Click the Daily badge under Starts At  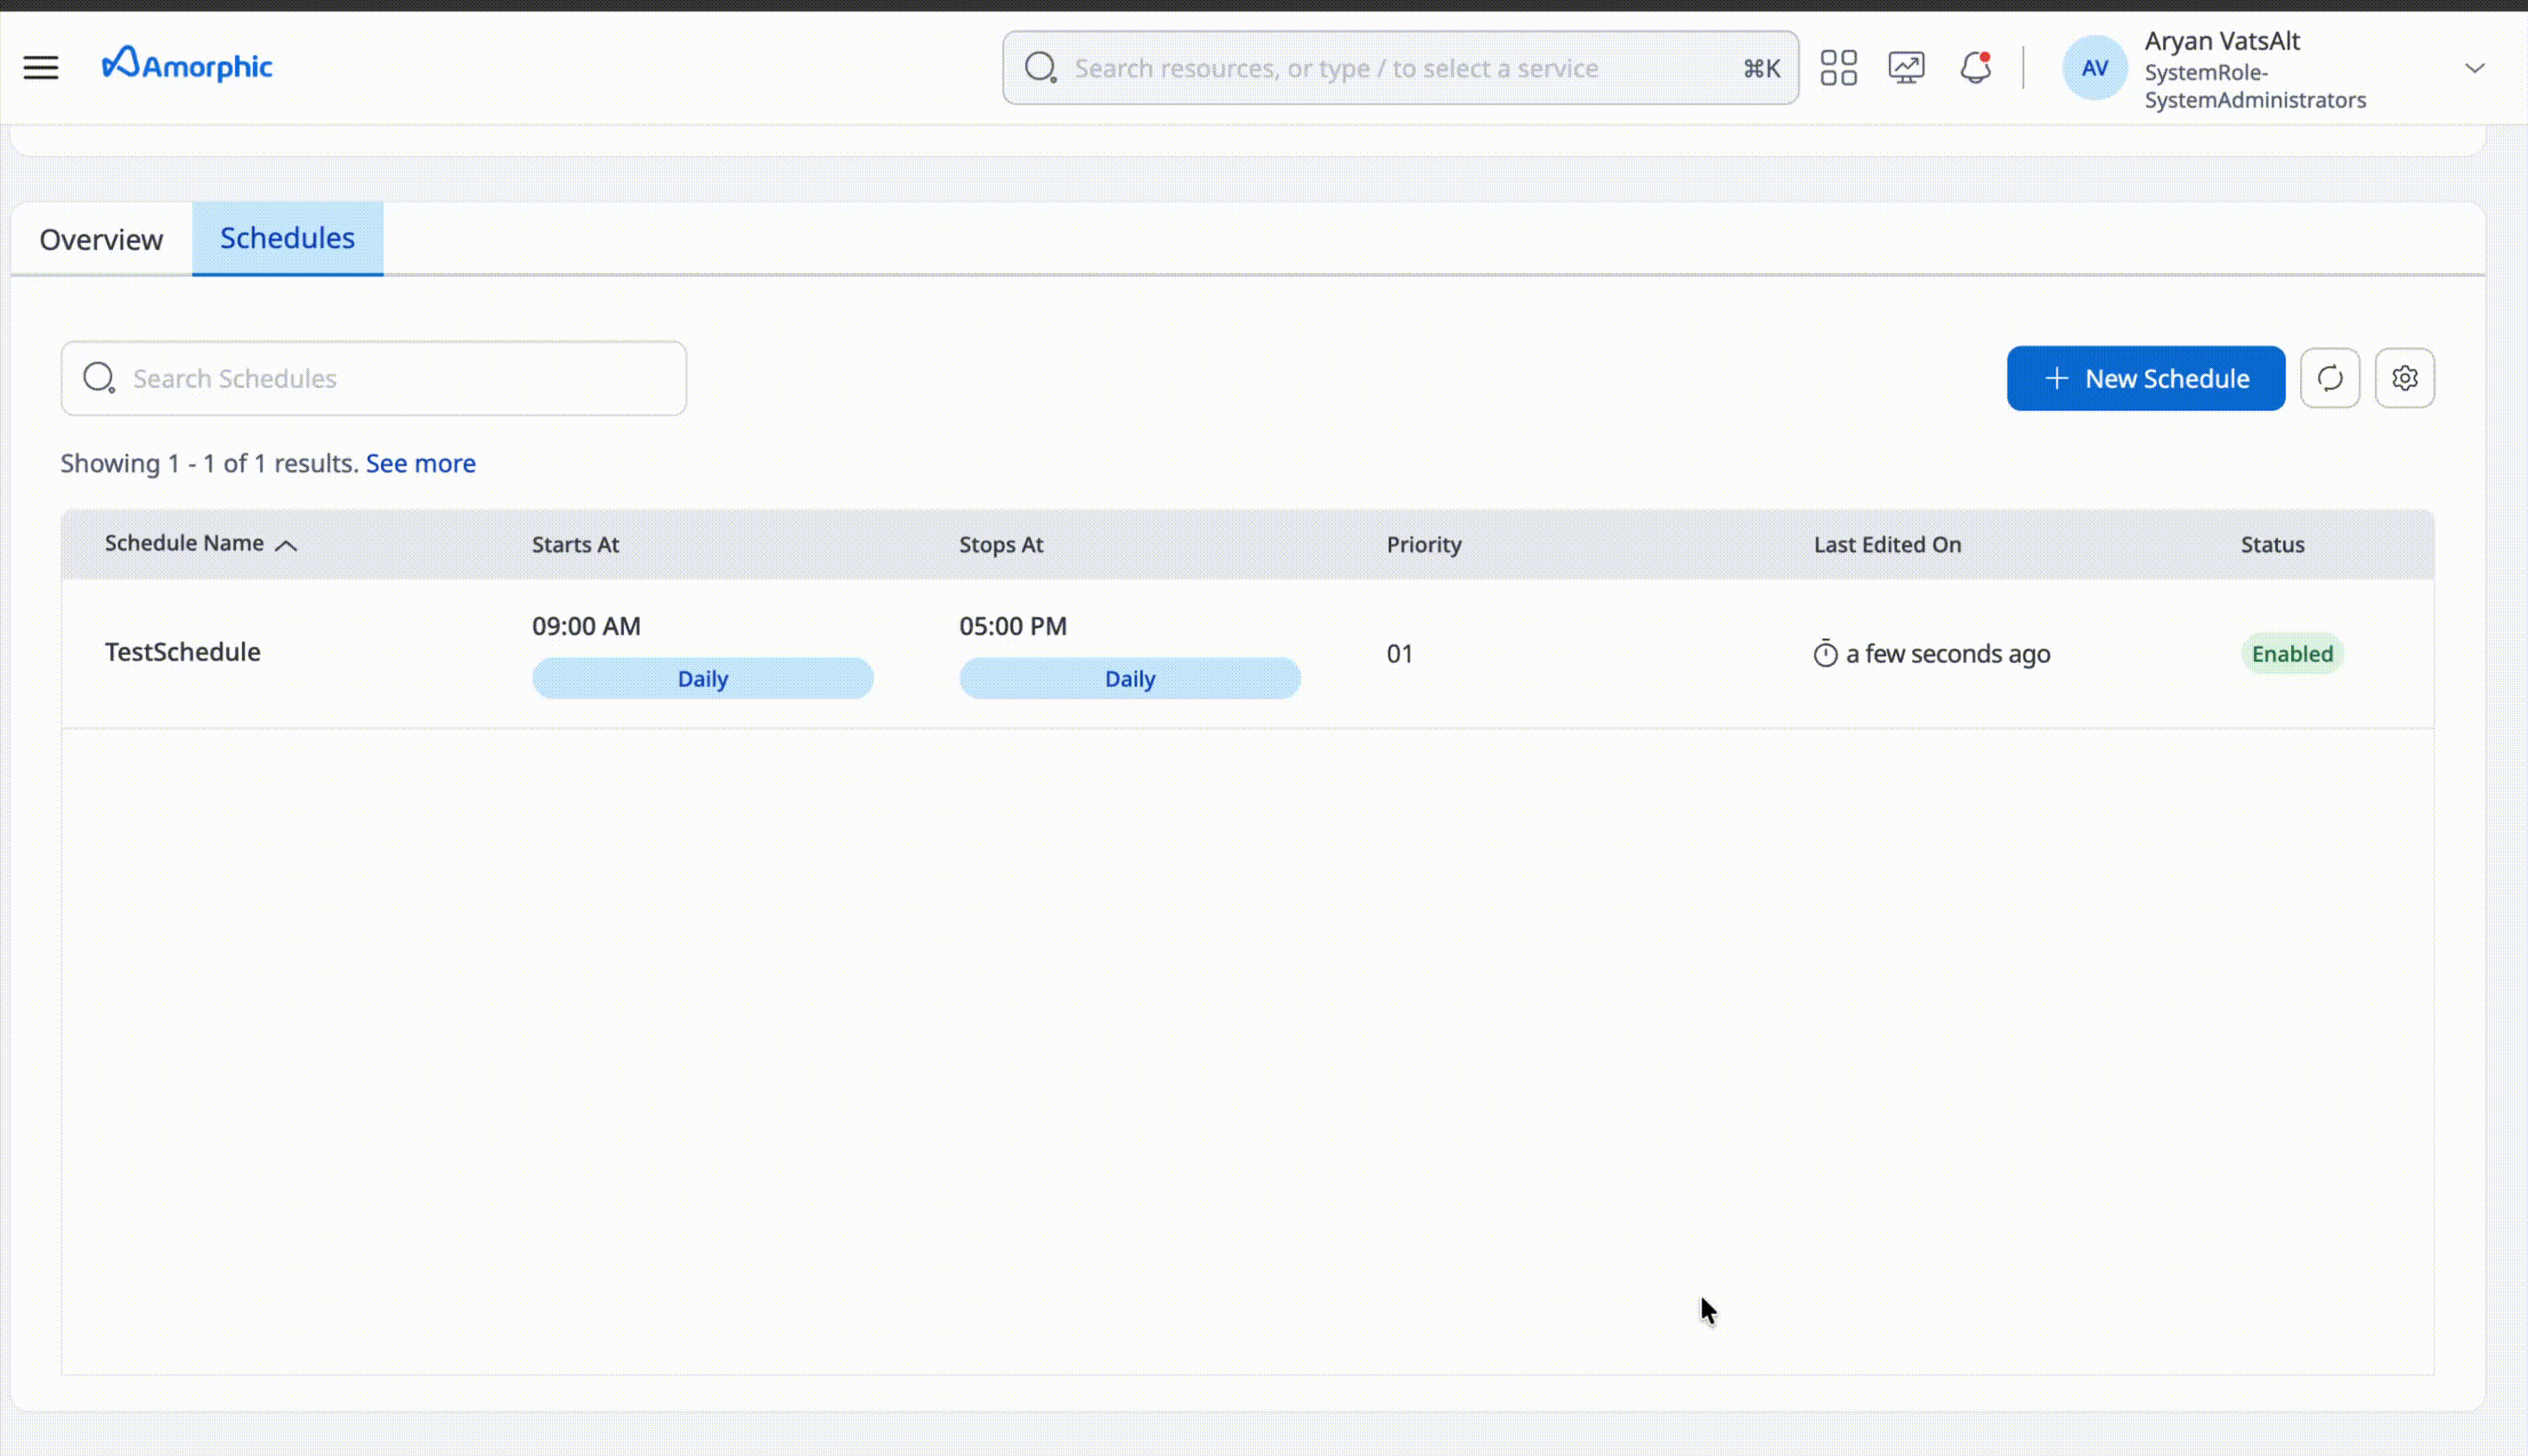[x=702, y=678]
